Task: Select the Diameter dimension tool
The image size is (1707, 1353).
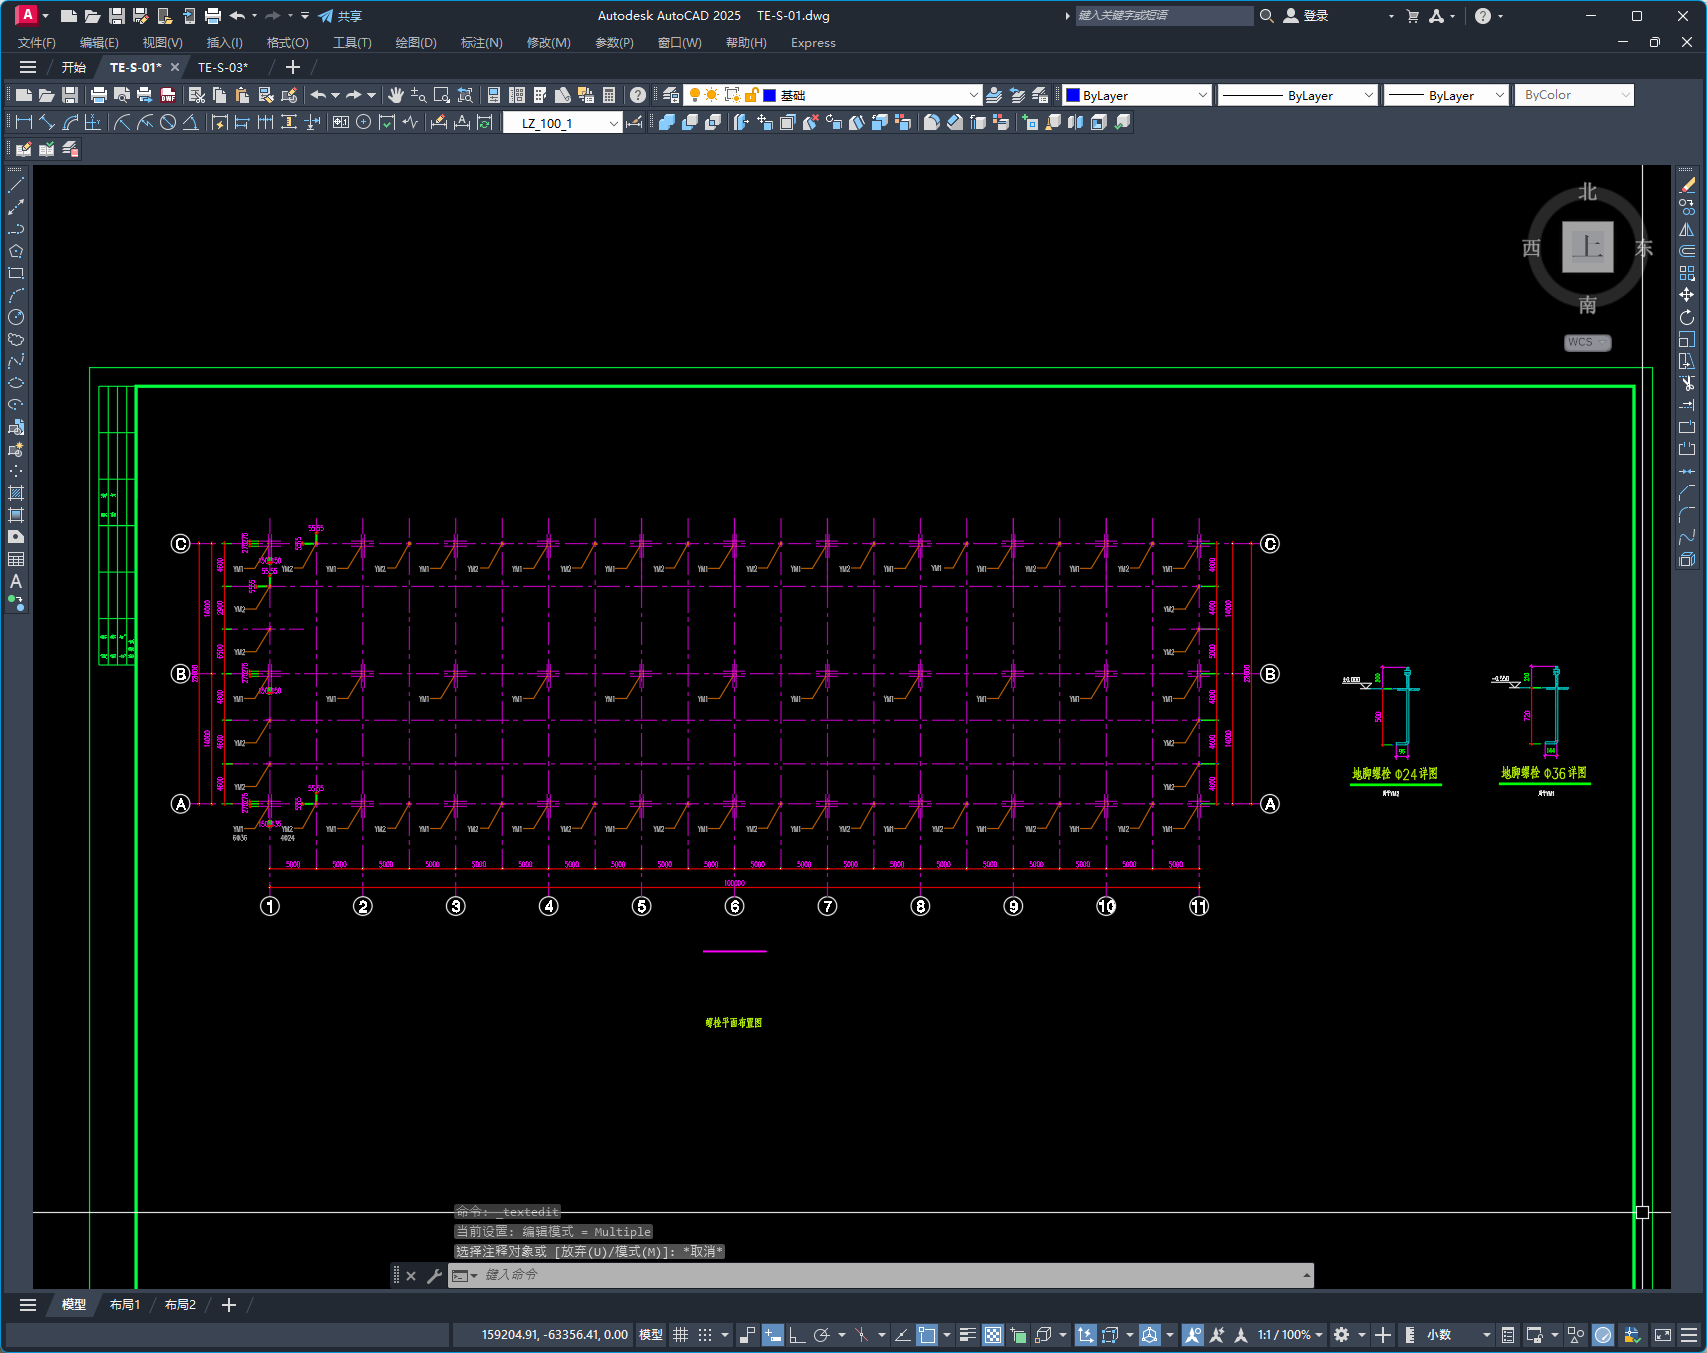Action: pos(168,122)
